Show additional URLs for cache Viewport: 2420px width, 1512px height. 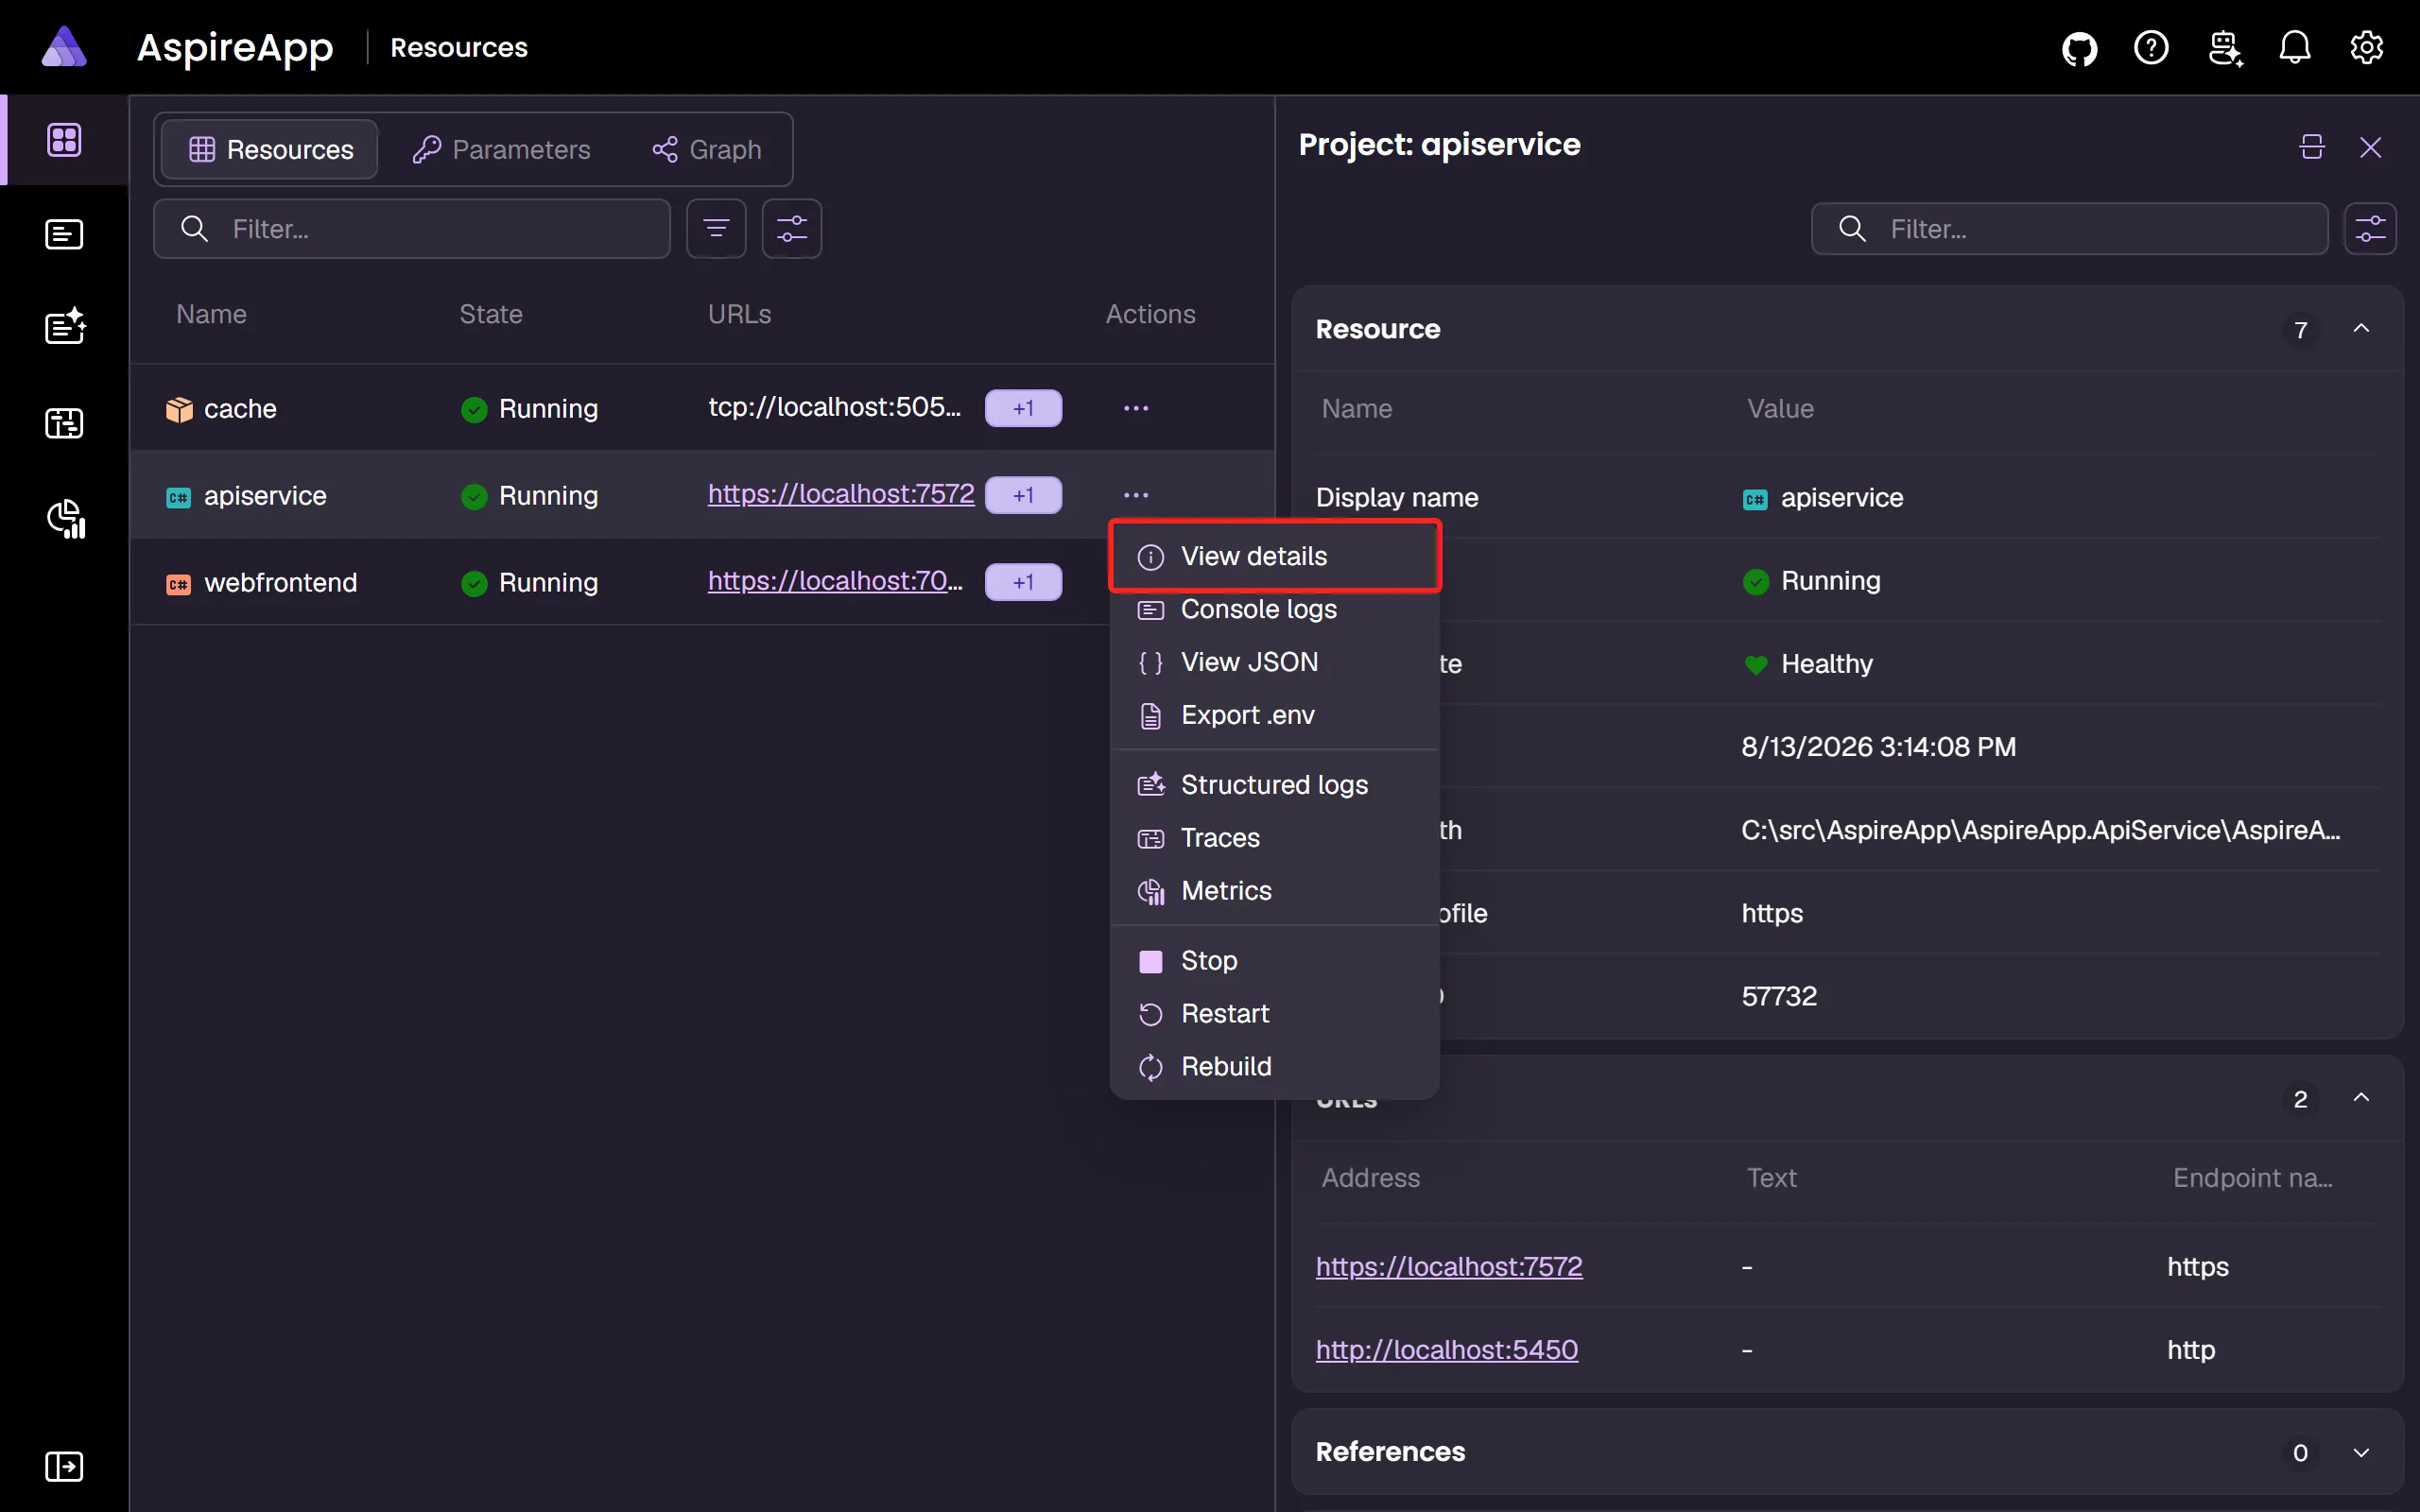pos(1023,408)
